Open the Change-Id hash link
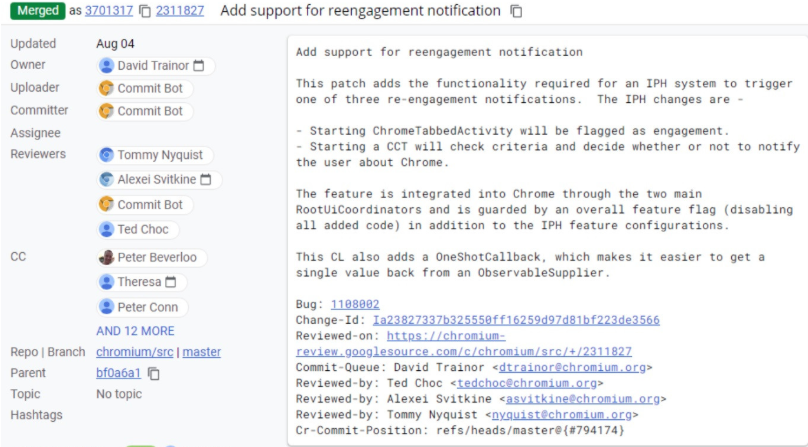 coord(516,320)
